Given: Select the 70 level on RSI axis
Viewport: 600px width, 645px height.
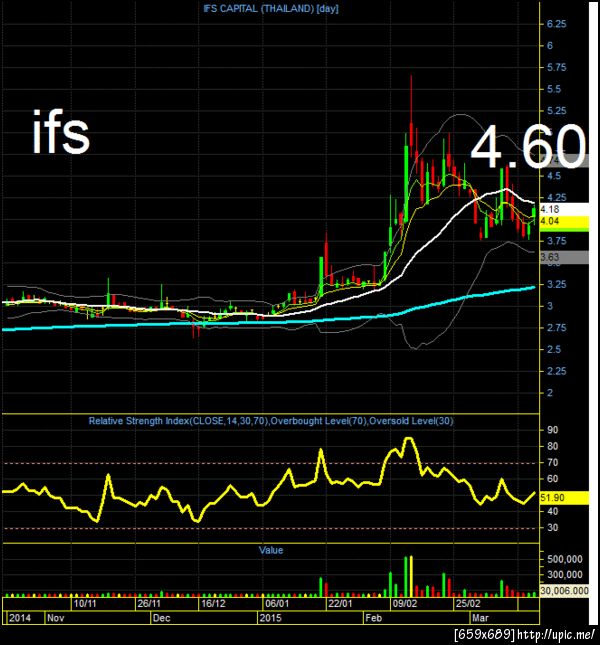Looking at the screenshot, I should tap(553, 463).
